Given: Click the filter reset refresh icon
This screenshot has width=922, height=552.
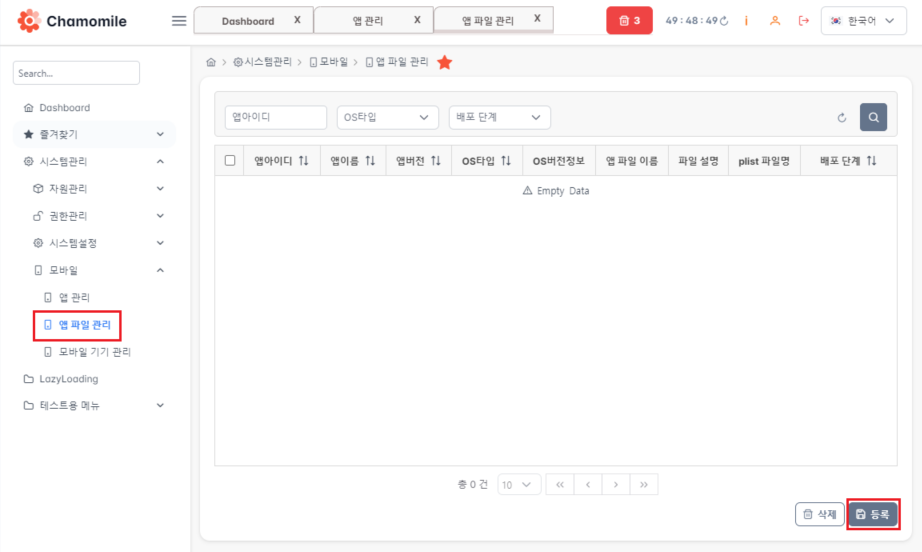Looking at the screenshot, I should pyautogui.click(x=842, y=118).
